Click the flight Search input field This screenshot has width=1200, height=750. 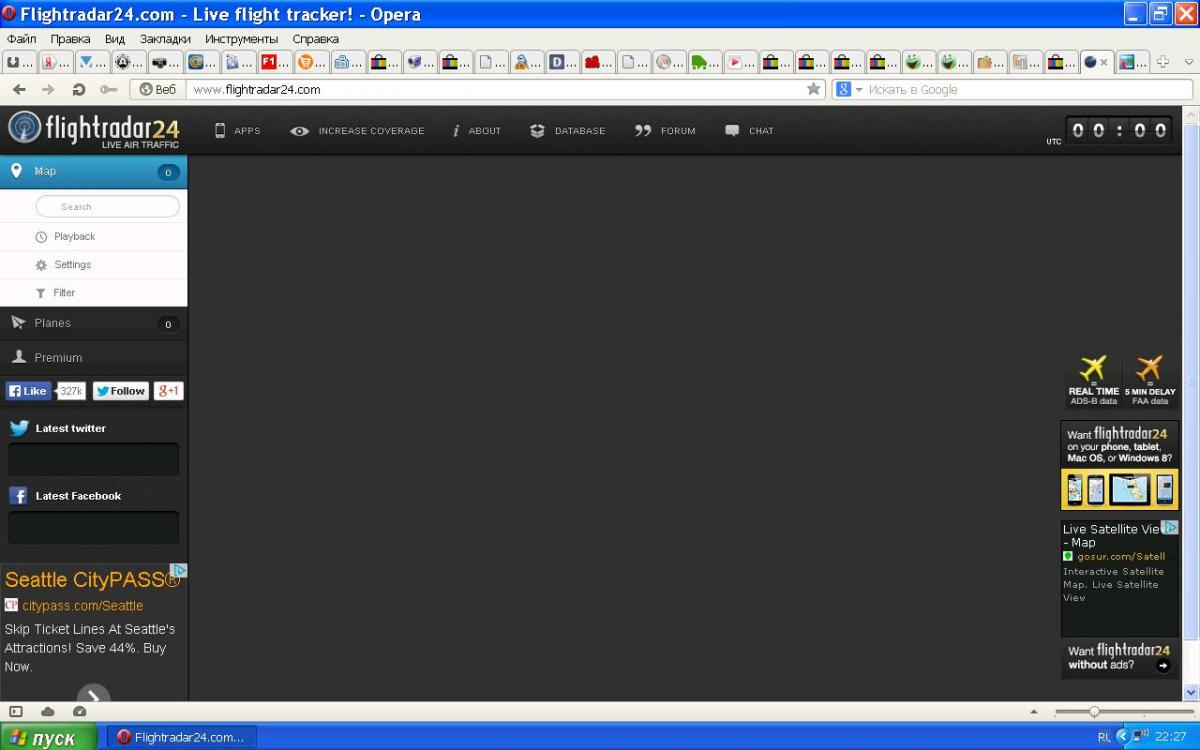[107, 207]
